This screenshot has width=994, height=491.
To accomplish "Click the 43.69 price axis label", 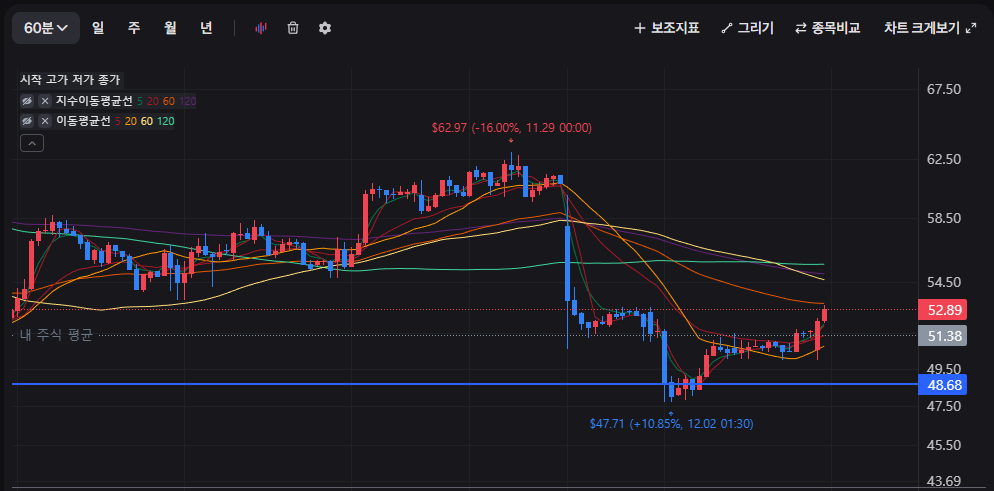I will 944,480.
